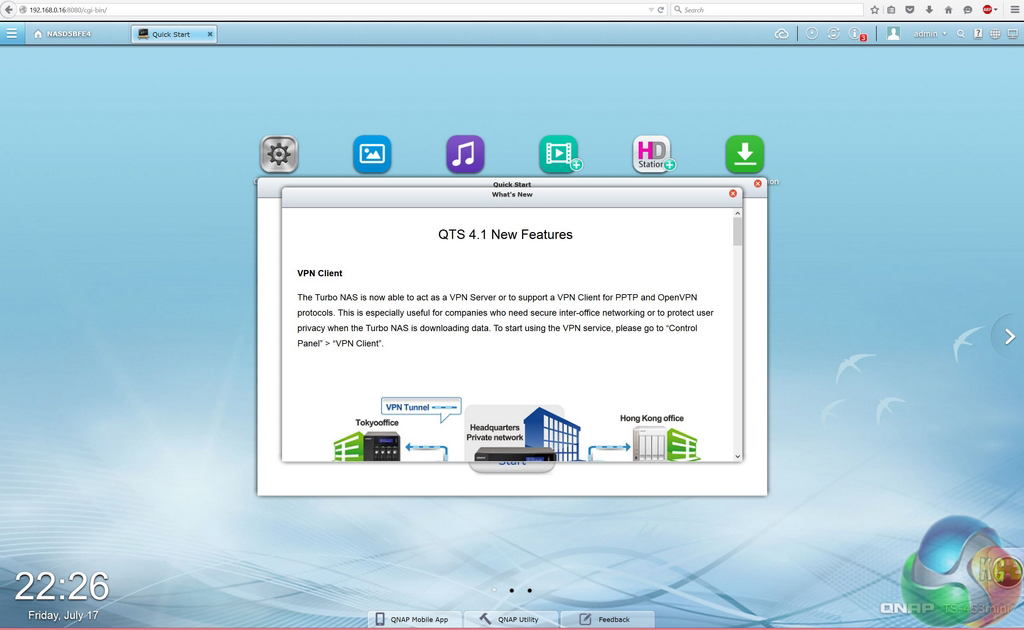Click the desktop clock 22:26
1024x630 pixels.
[61, 586]
